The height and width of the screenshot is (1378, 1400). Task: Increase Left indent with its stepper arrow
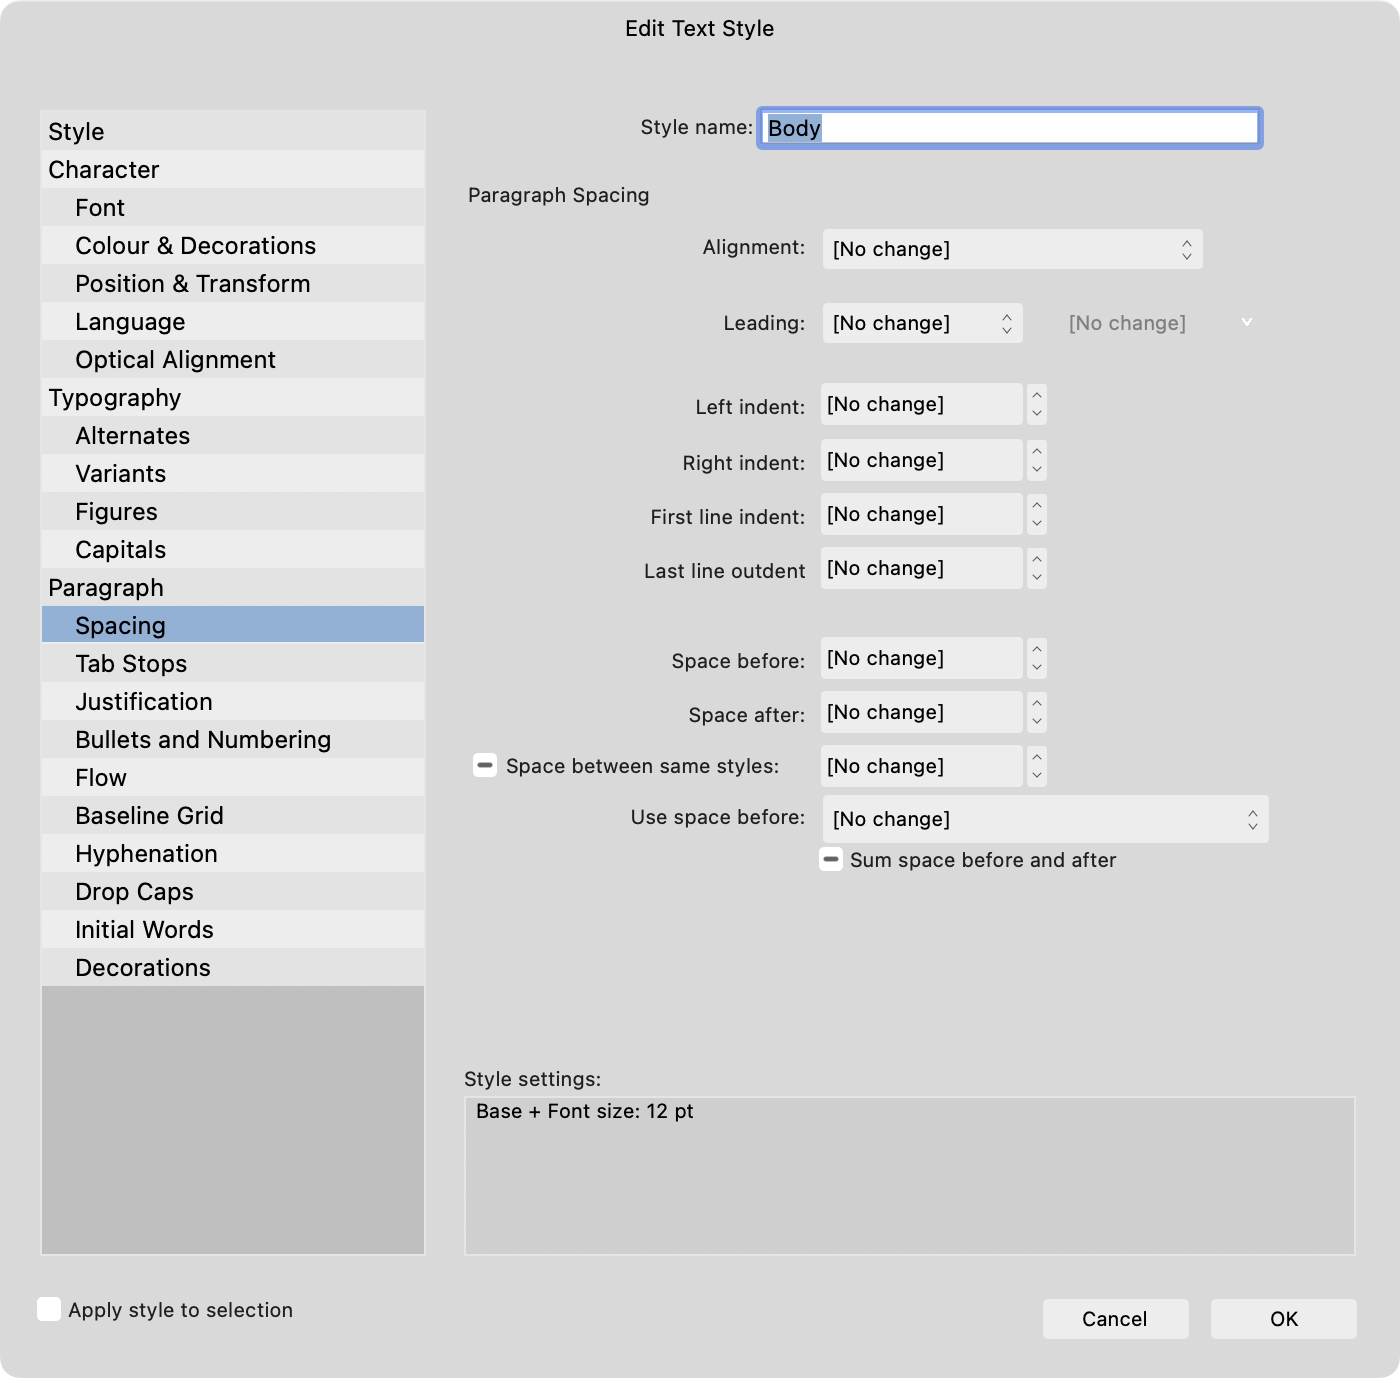pyautogui.click(x=1037, y=398)
